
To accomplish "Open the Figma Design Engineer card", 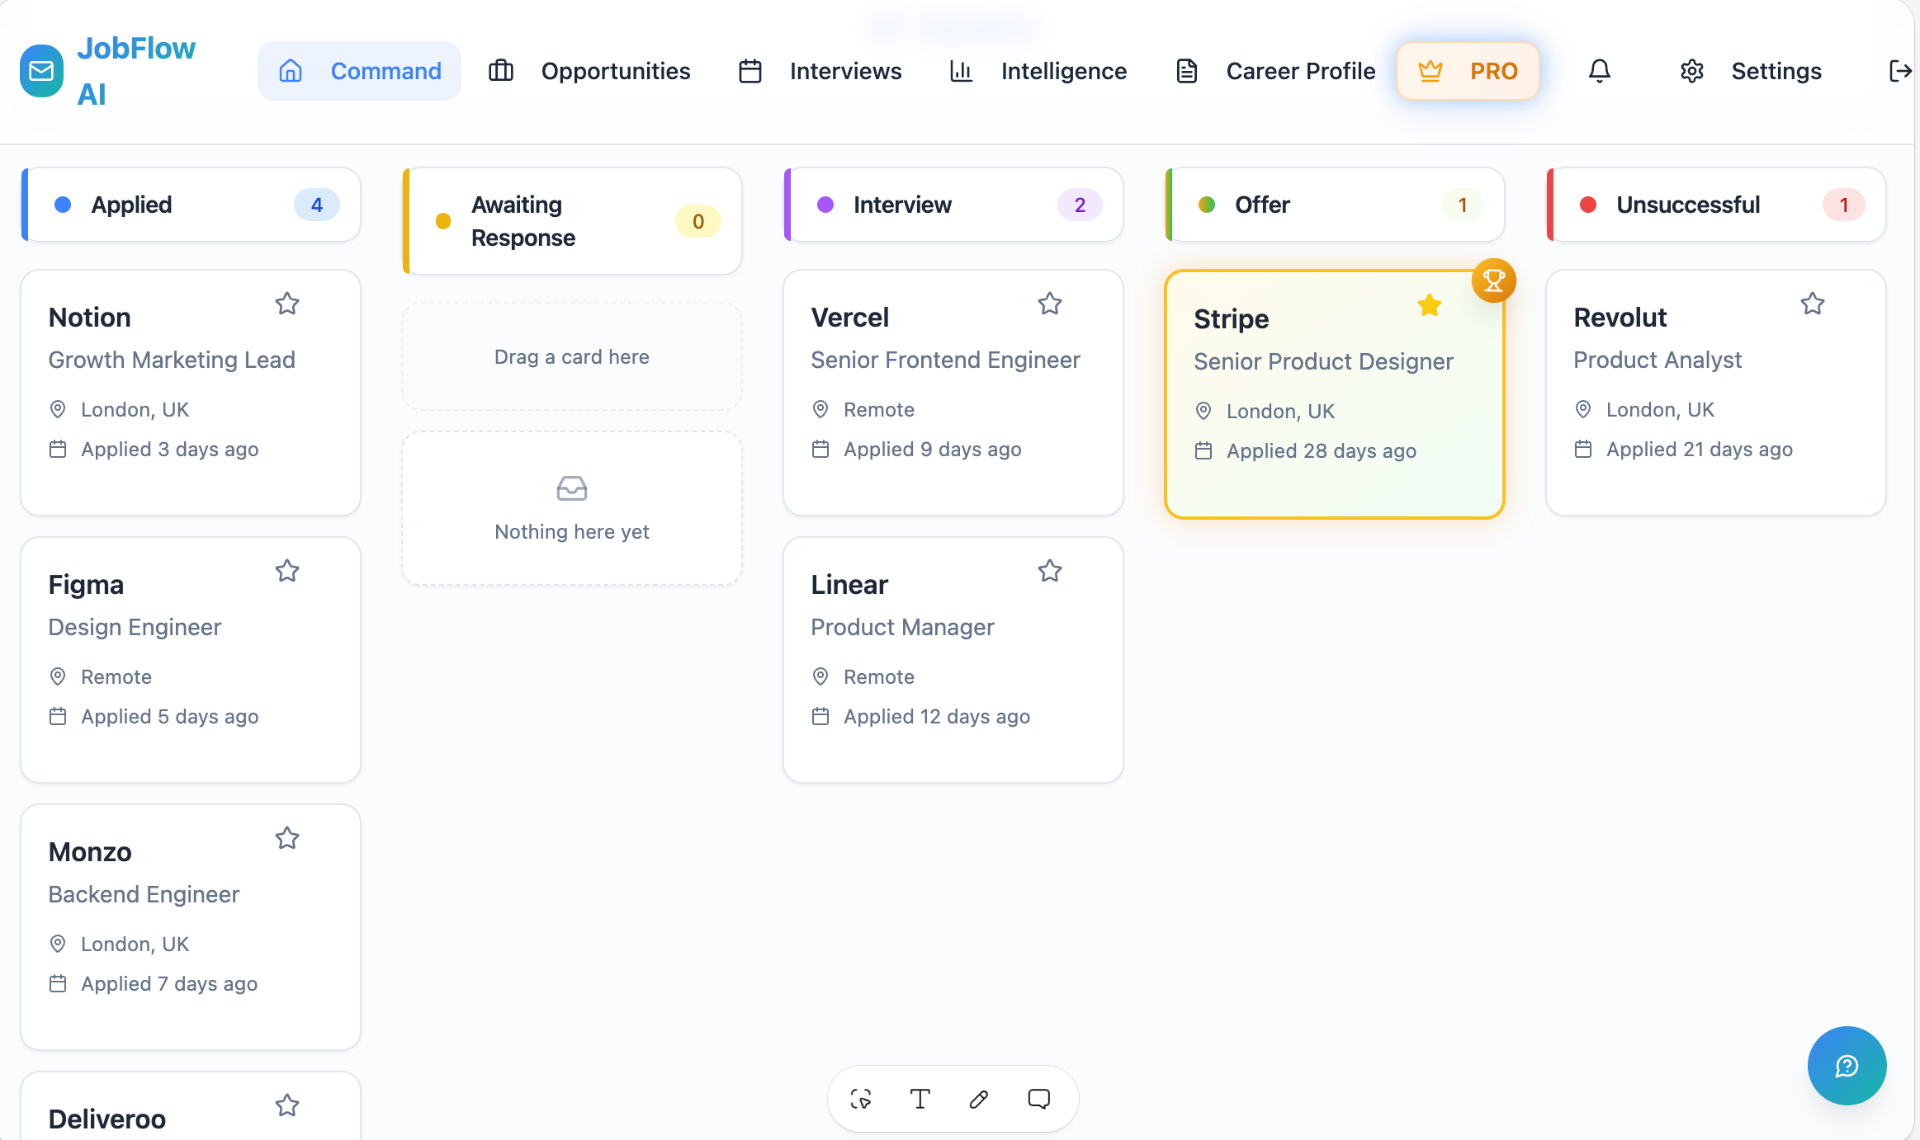I will click(x=191, y=660).
